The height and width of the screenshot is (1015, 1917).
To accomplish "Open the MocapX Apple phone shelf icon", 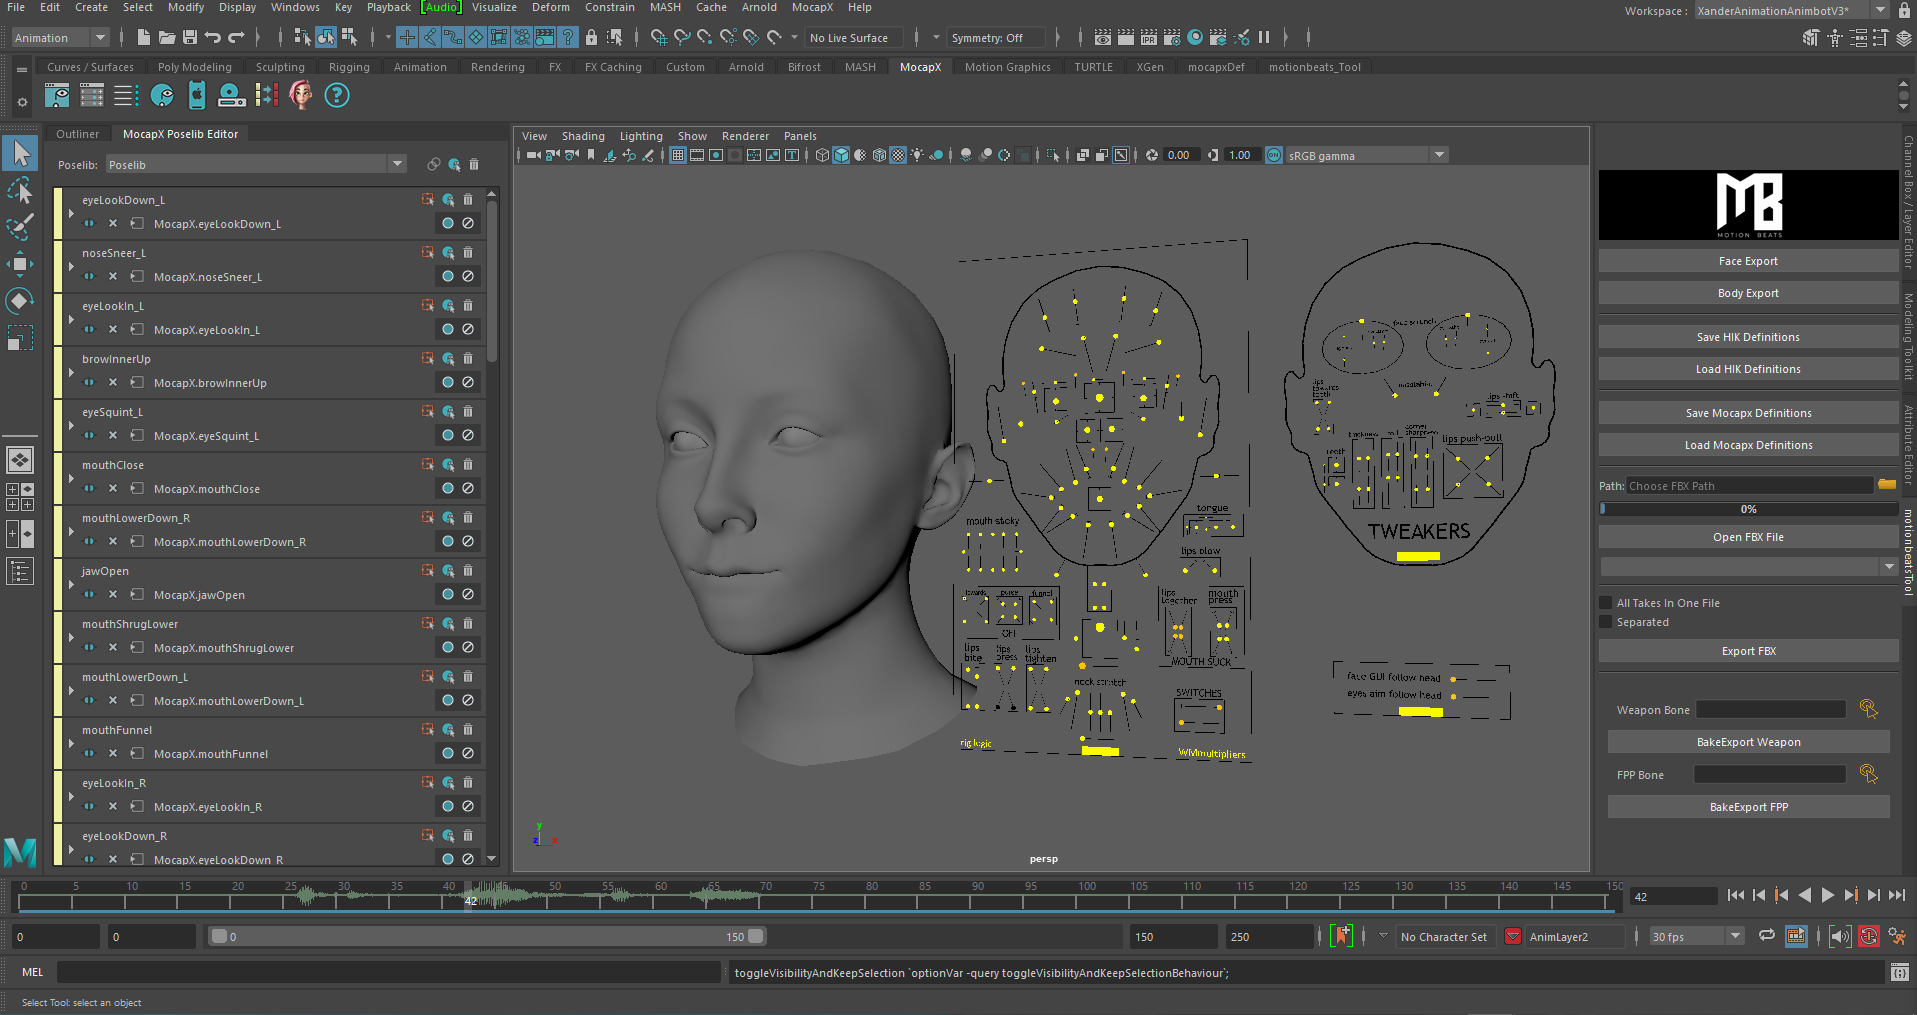I will pyautogui.click(x=197, y=95).
